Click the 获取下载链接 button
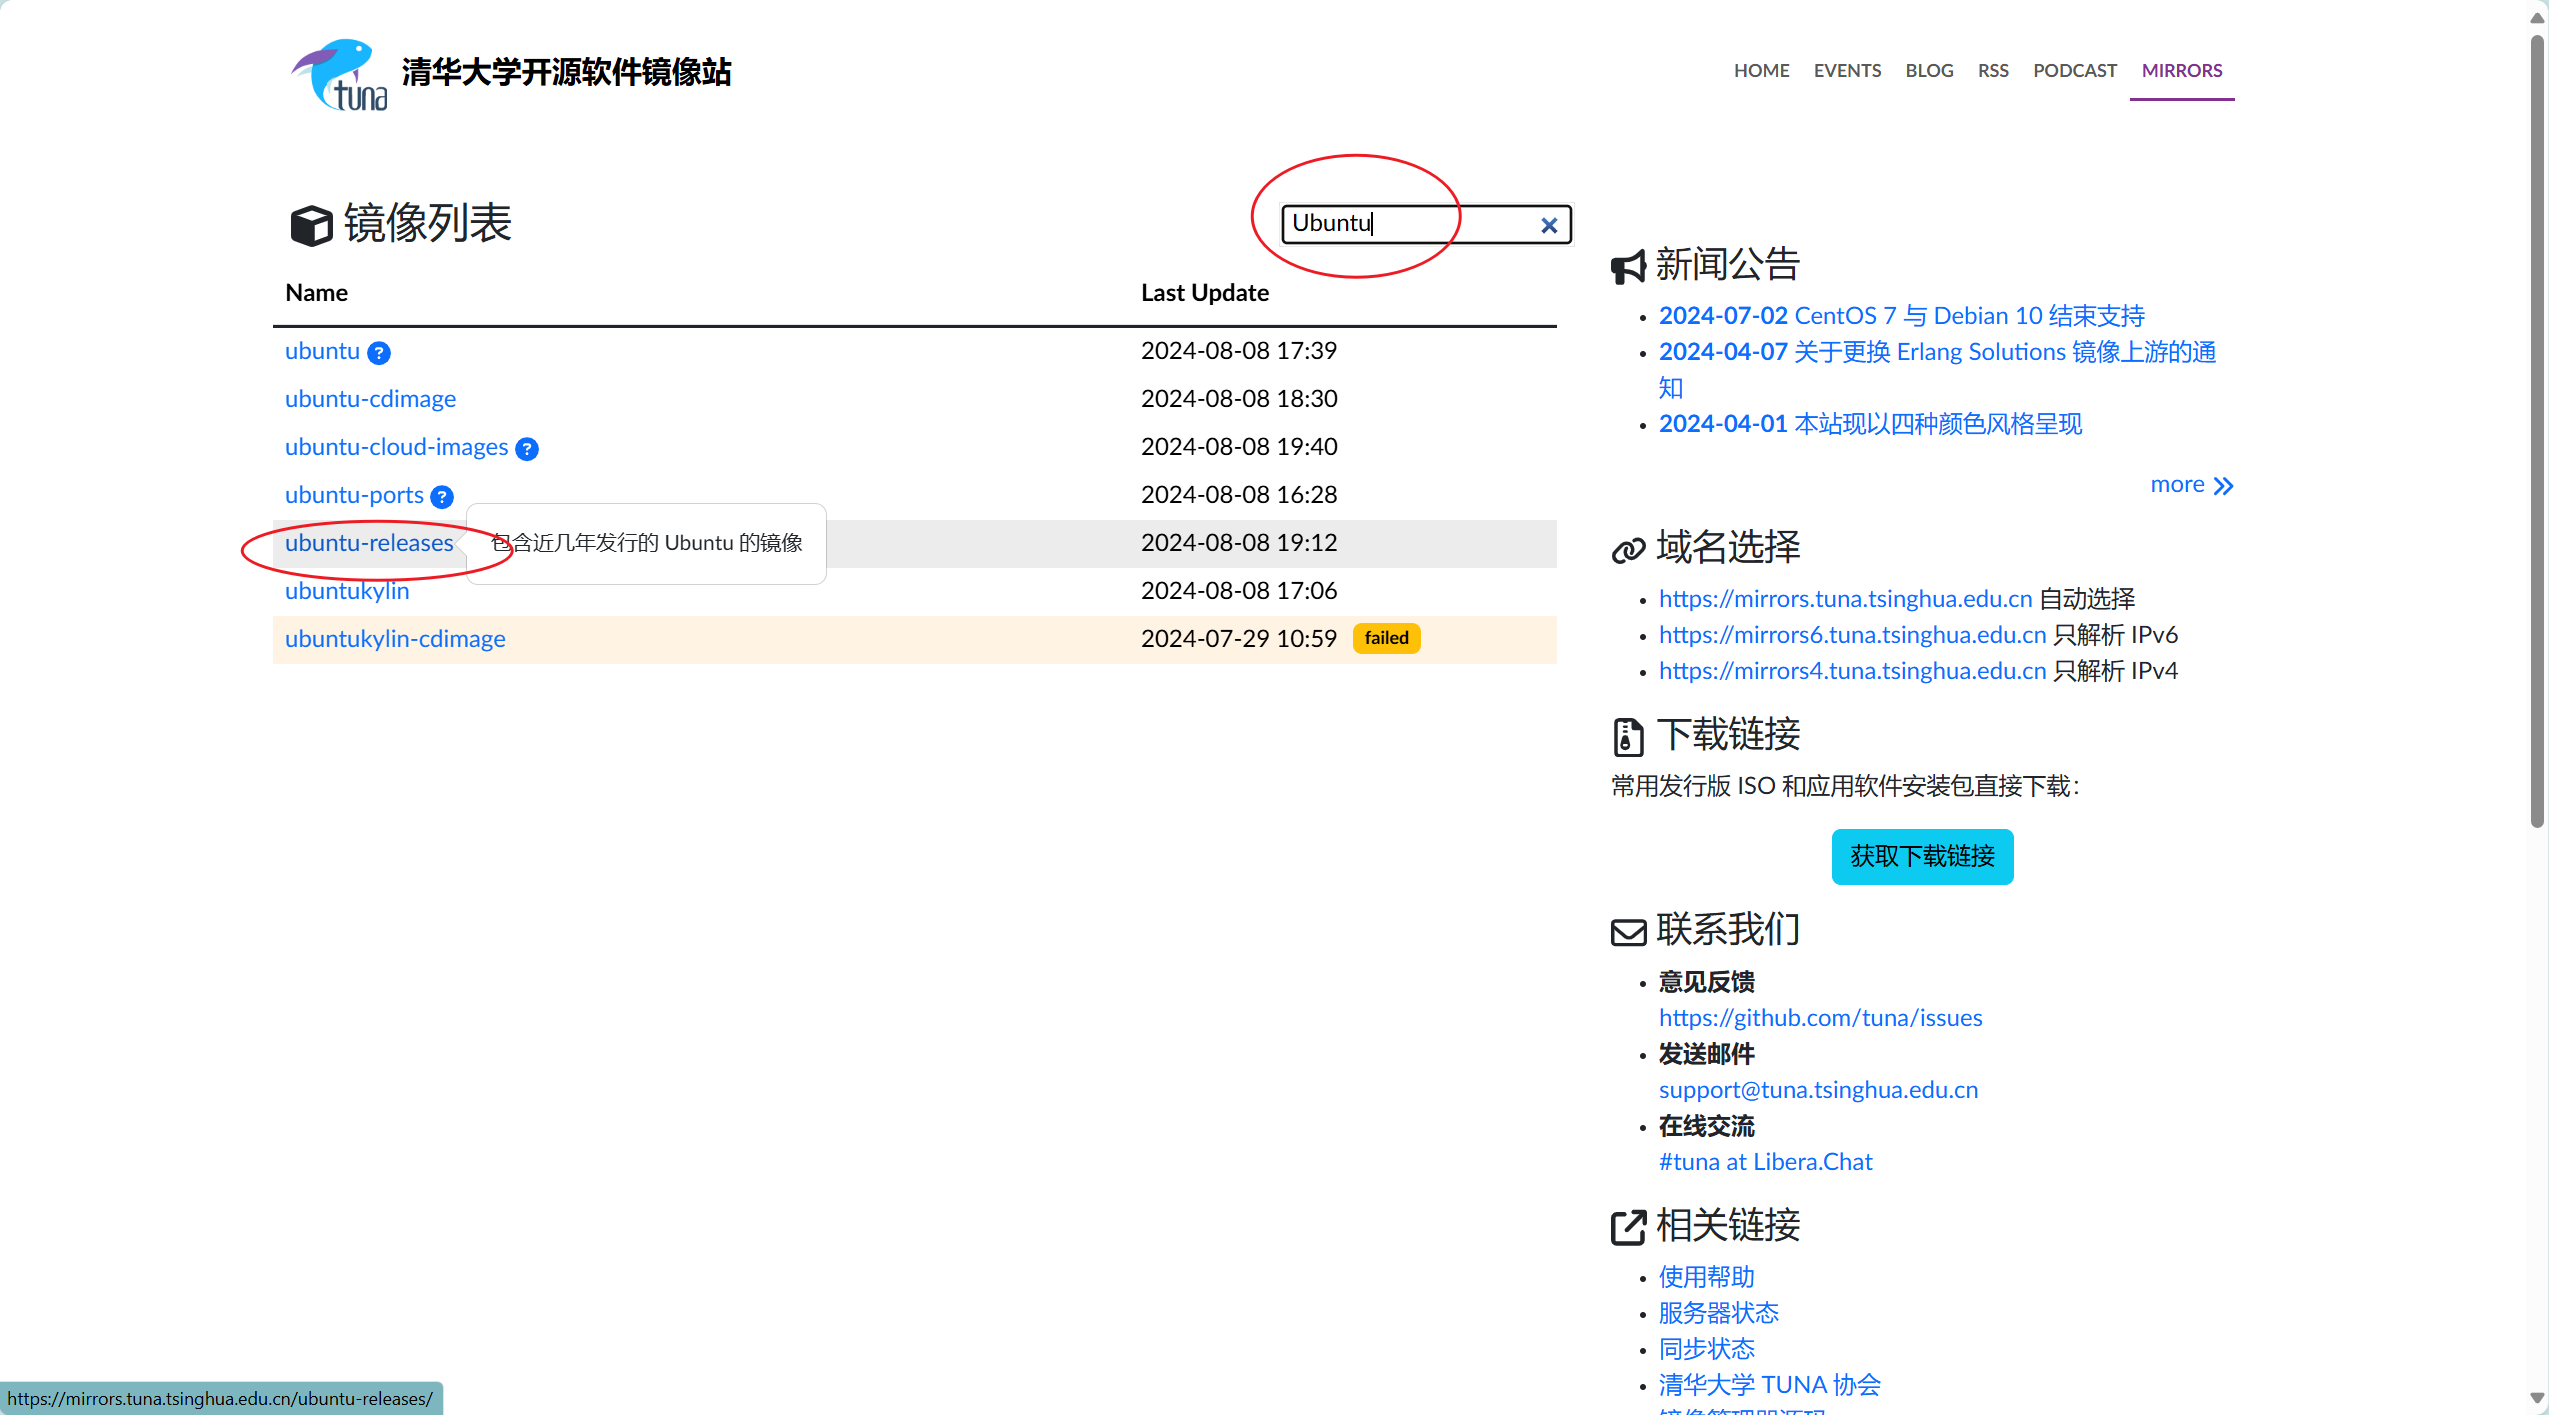Image resolution: width=2549 pixels, height=1415 pixels. click(1922, 856)
